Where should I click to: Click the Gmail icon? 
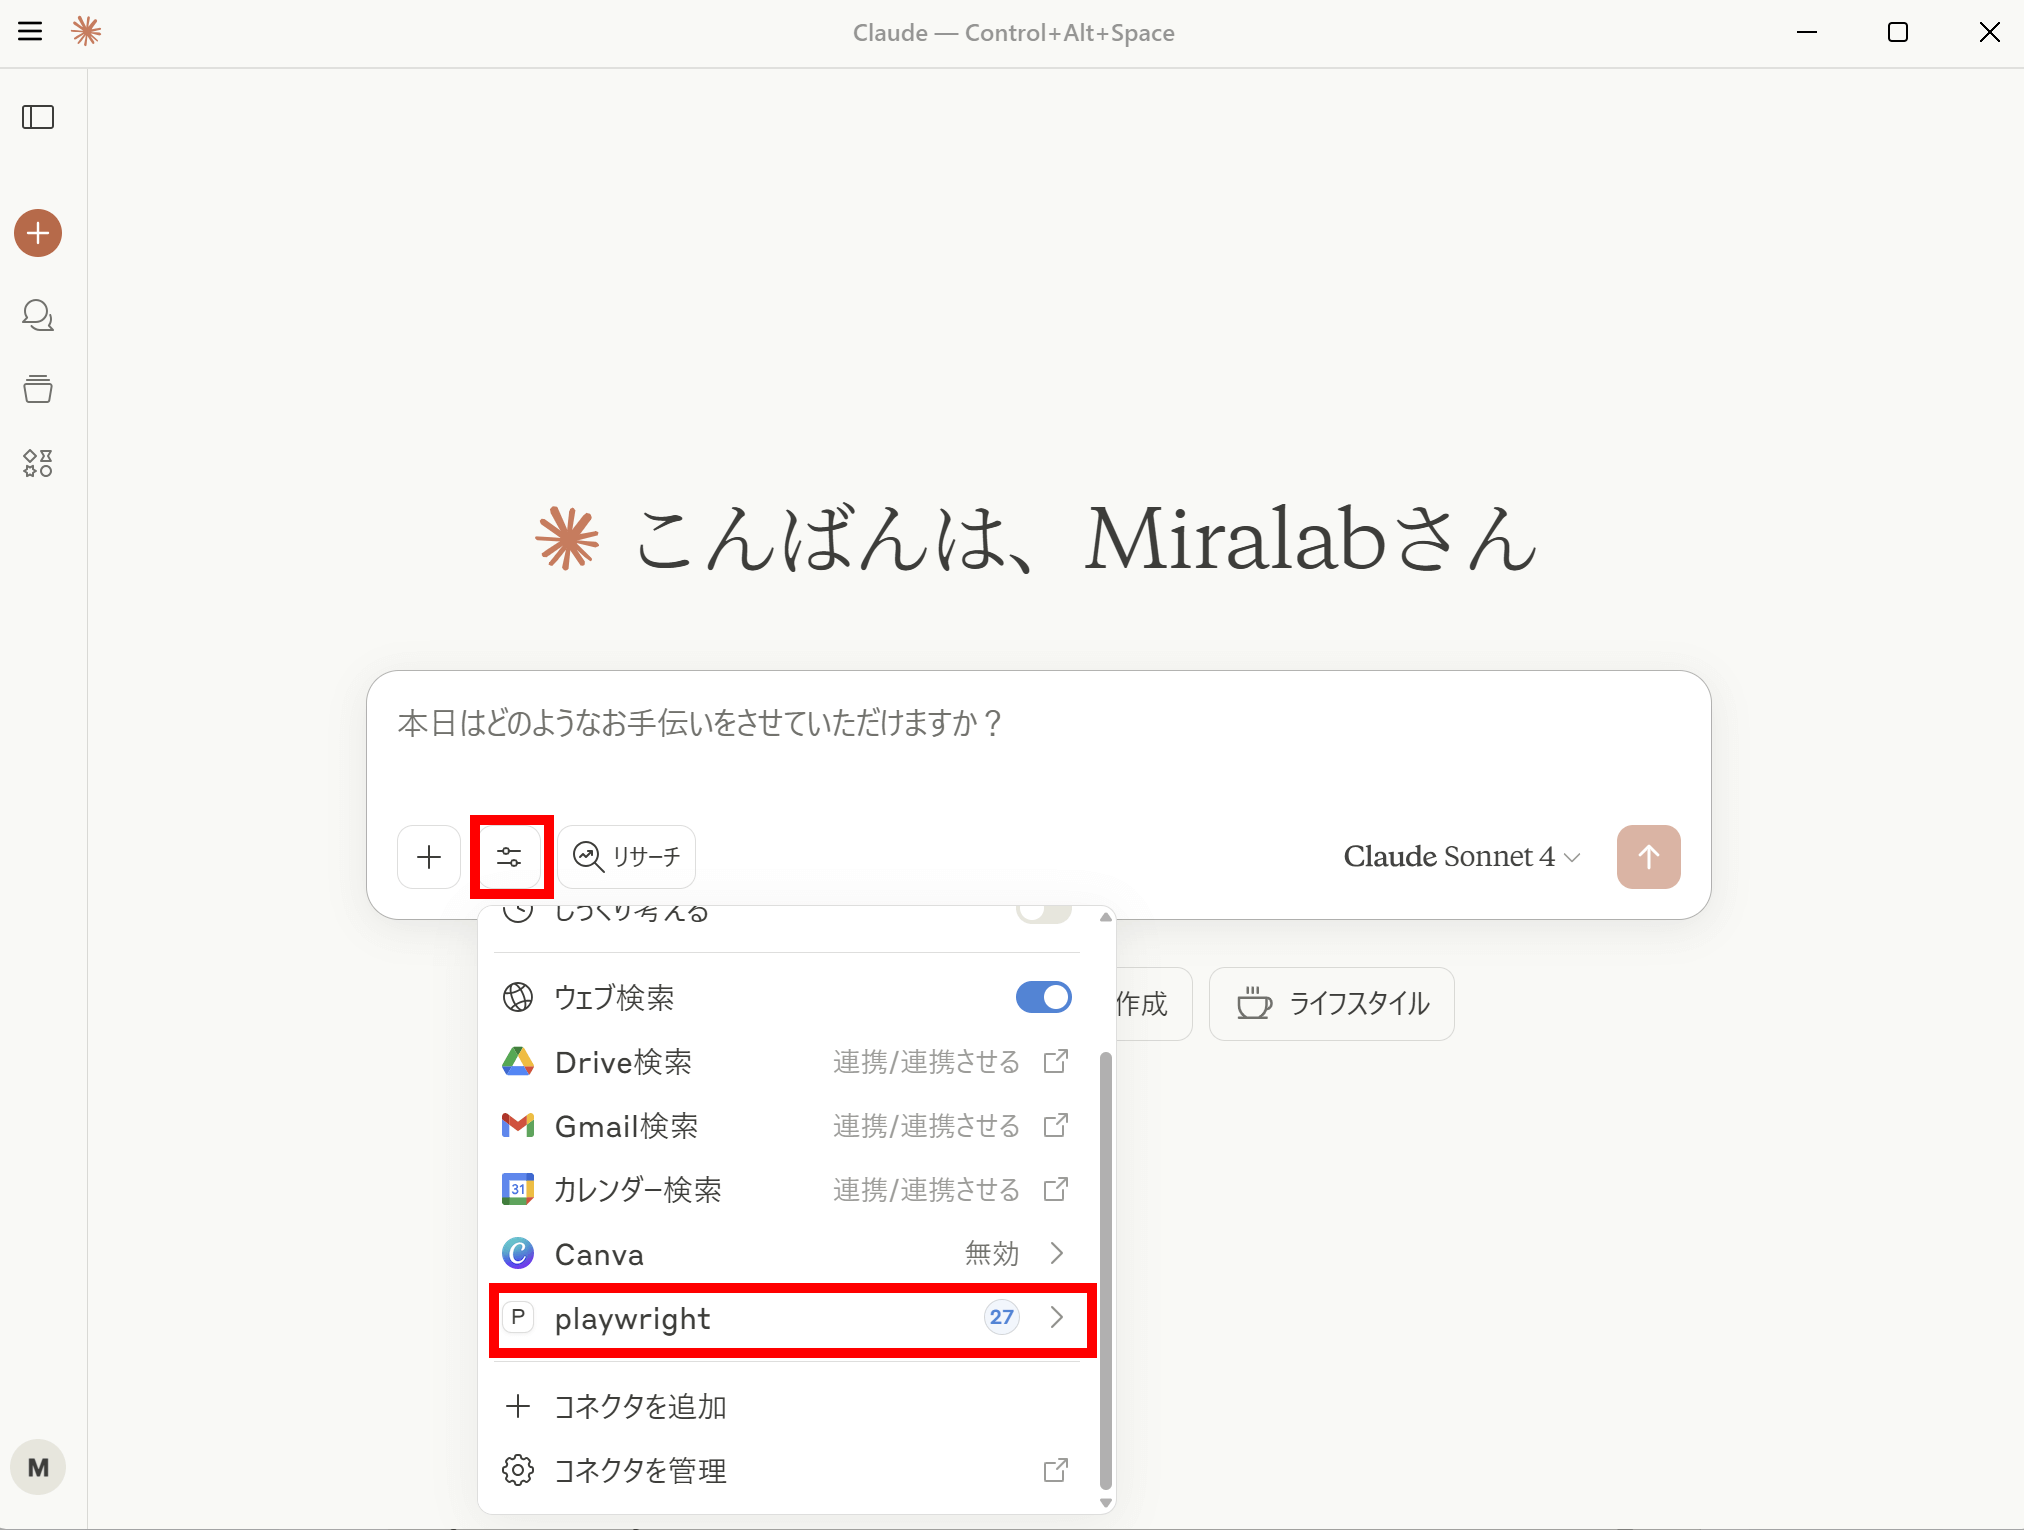(x=518, y=1125)
